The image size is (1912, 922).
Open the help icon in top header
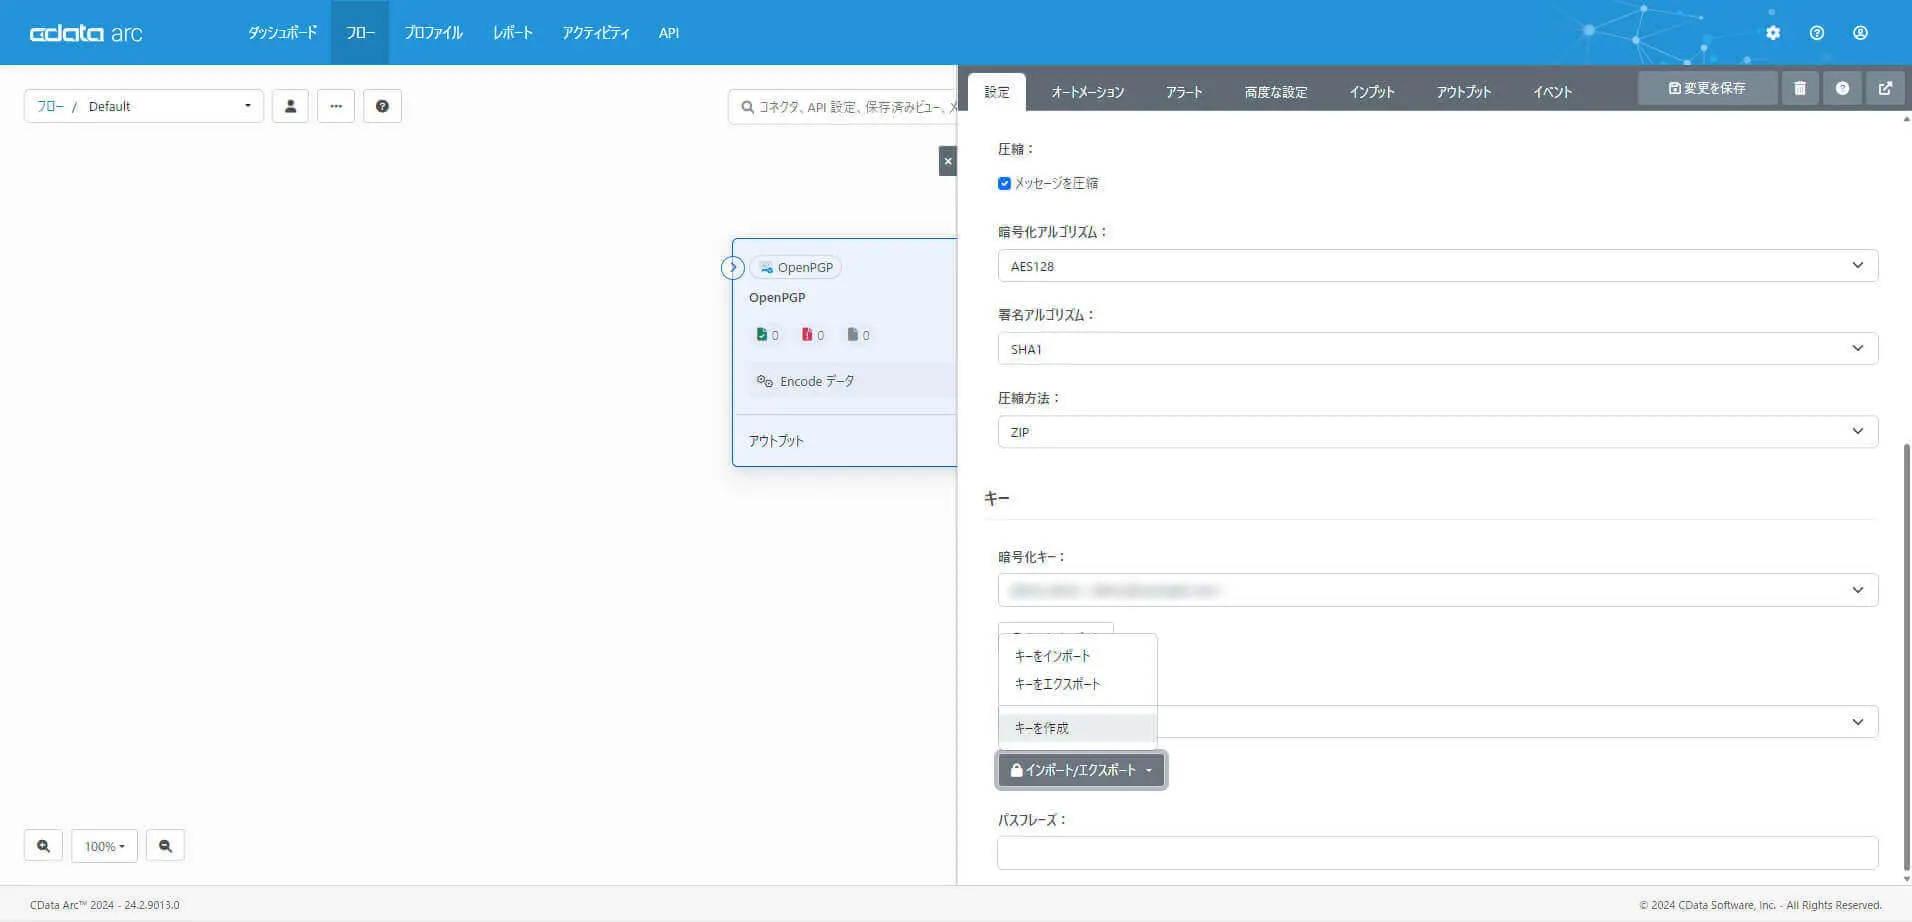1817,33
